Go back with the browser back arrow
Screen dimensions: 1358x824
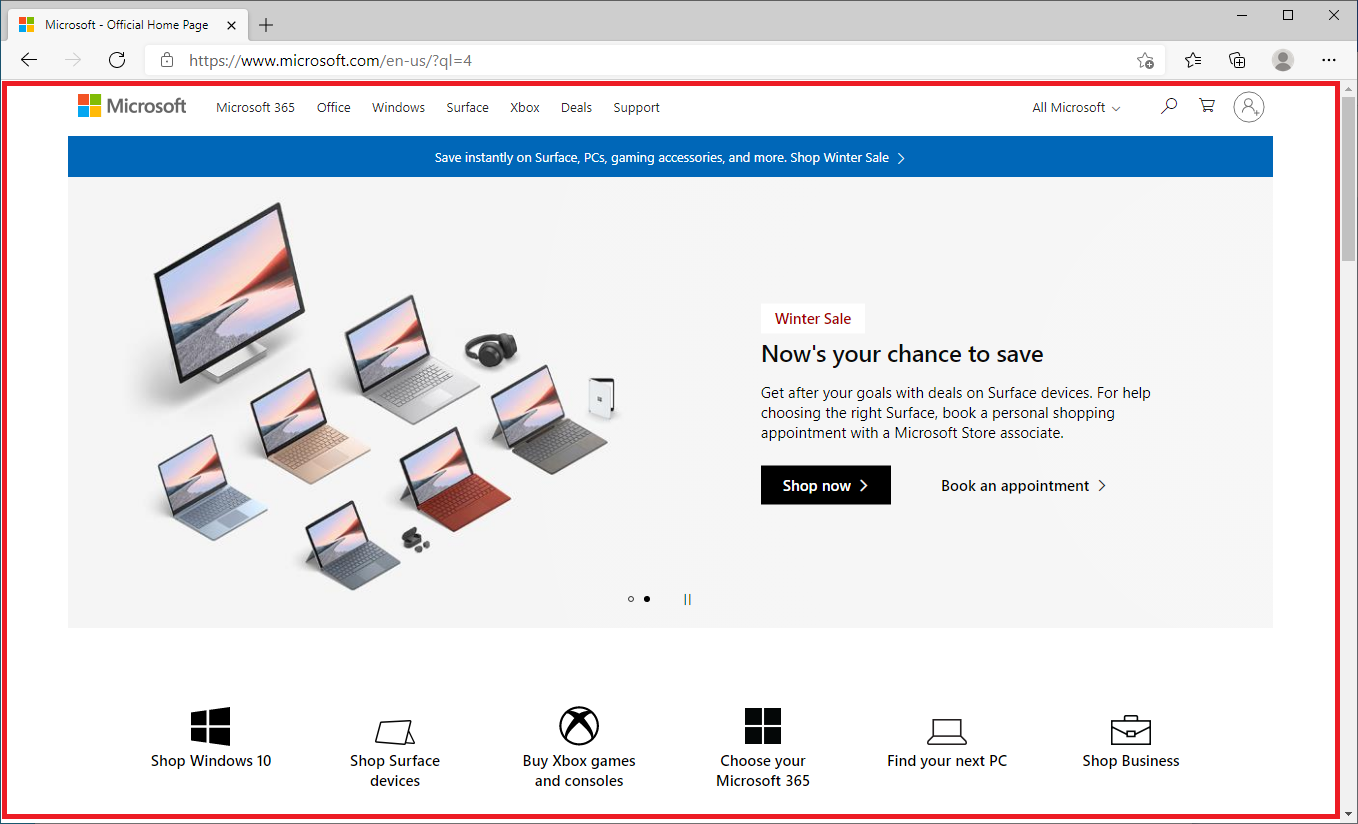[x=29, y=60]
